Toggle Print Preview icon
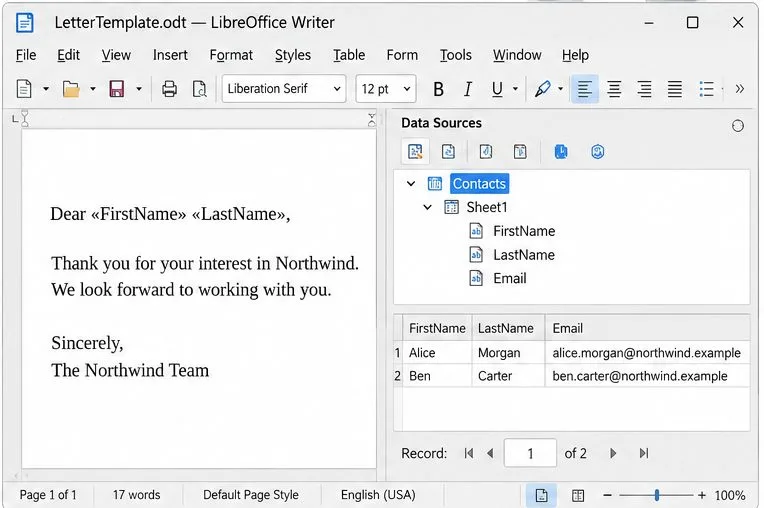 click(x=199, y=89)
